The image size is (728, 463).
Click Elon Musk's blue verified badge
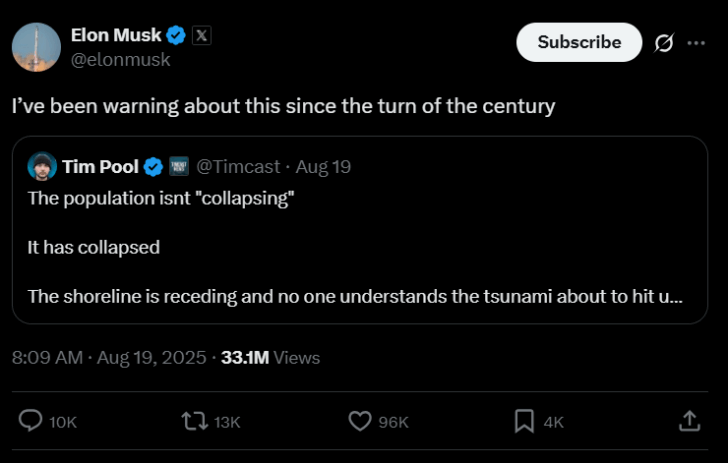point(176,35)
